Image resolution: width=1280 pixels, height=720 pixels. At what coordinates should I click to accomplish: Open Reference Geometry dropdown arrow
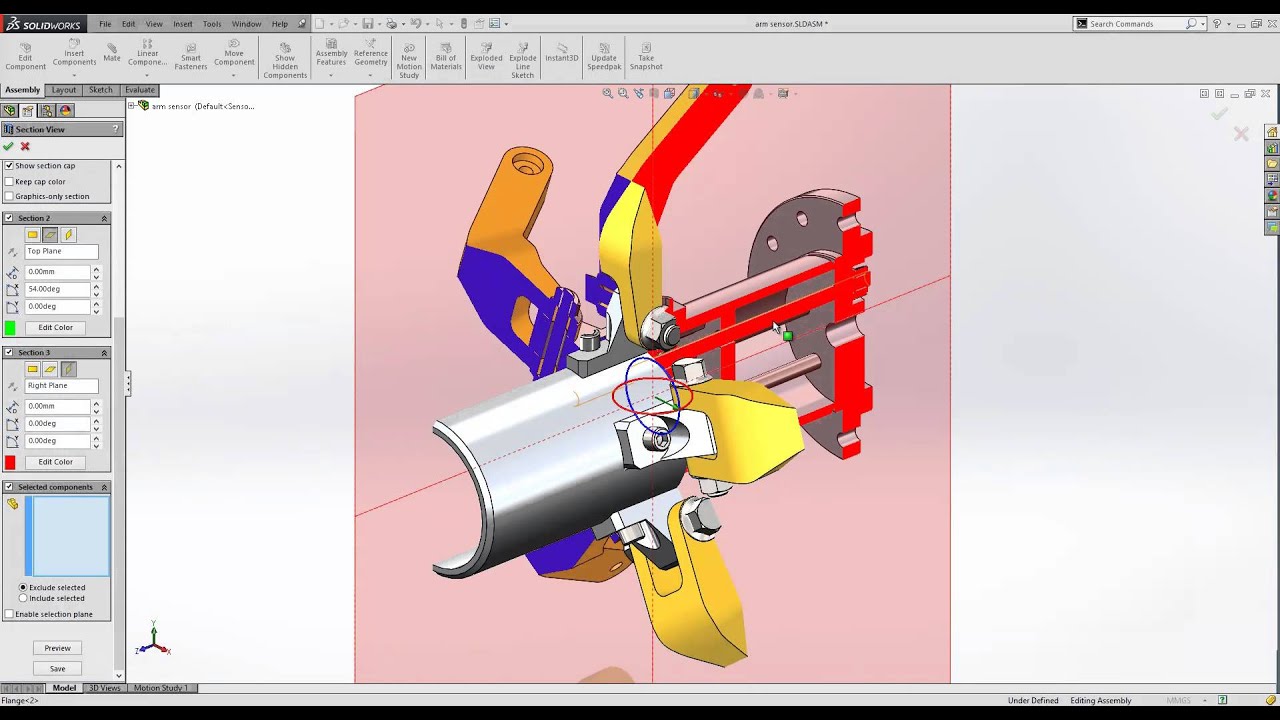pos(370,75)
